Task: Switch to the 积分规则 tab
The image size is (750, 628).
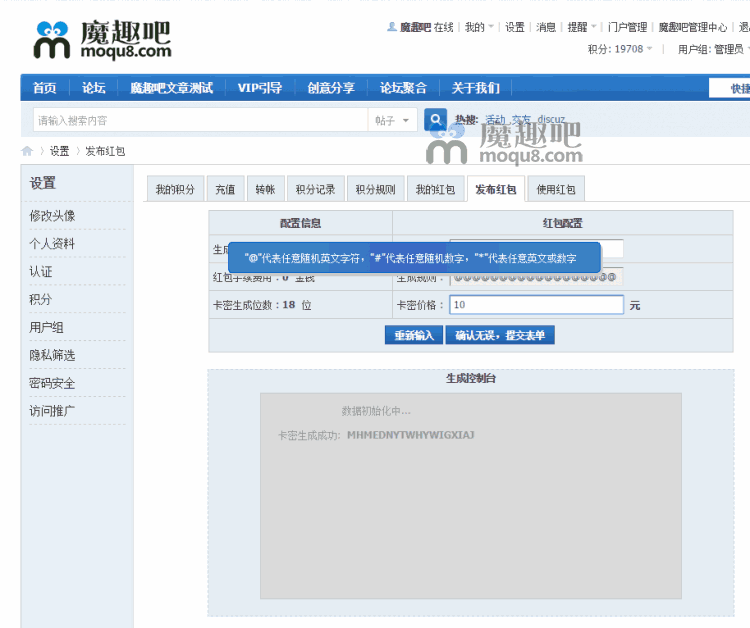Action: (375, 189)
